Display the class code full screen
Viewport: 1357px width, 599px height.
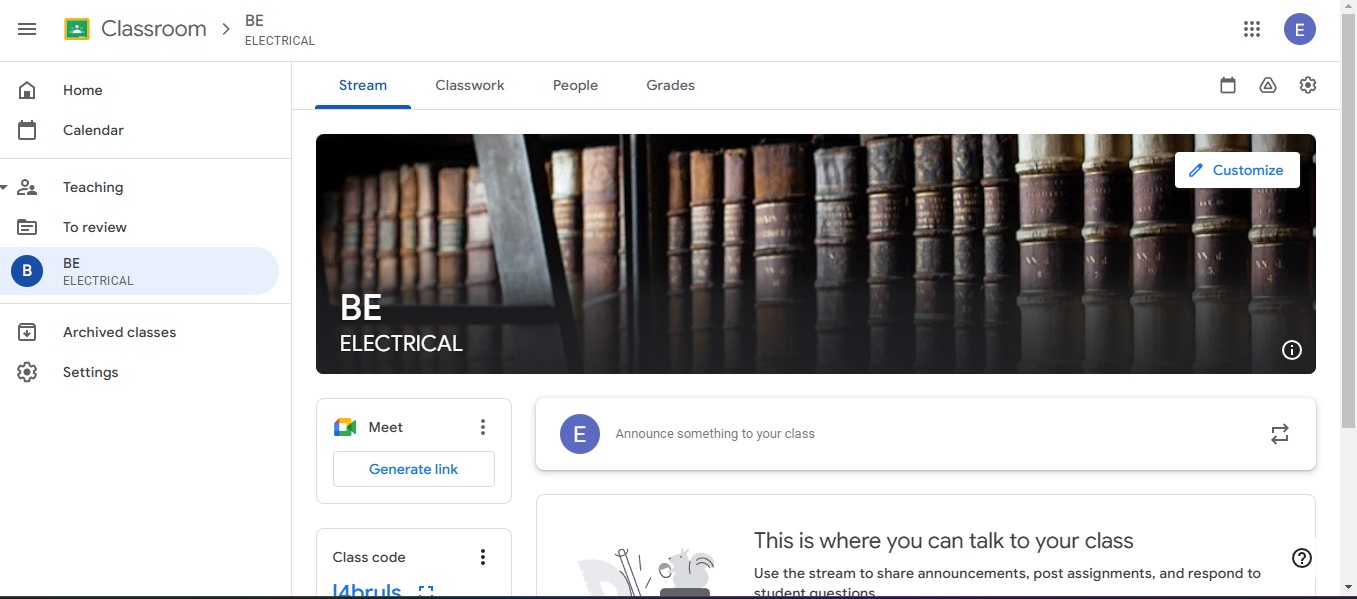tap(426, 591)
